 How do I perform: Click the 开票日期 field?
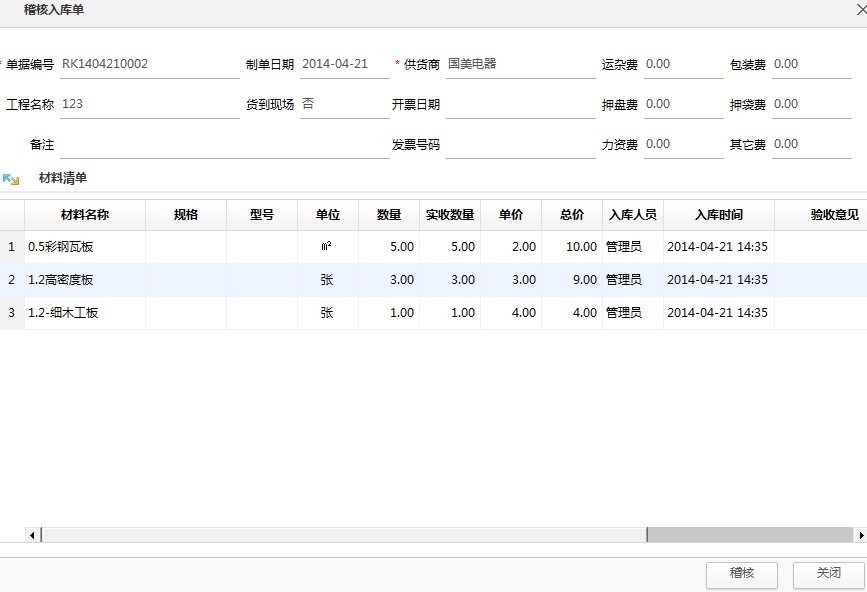click(x=519, y=104)
